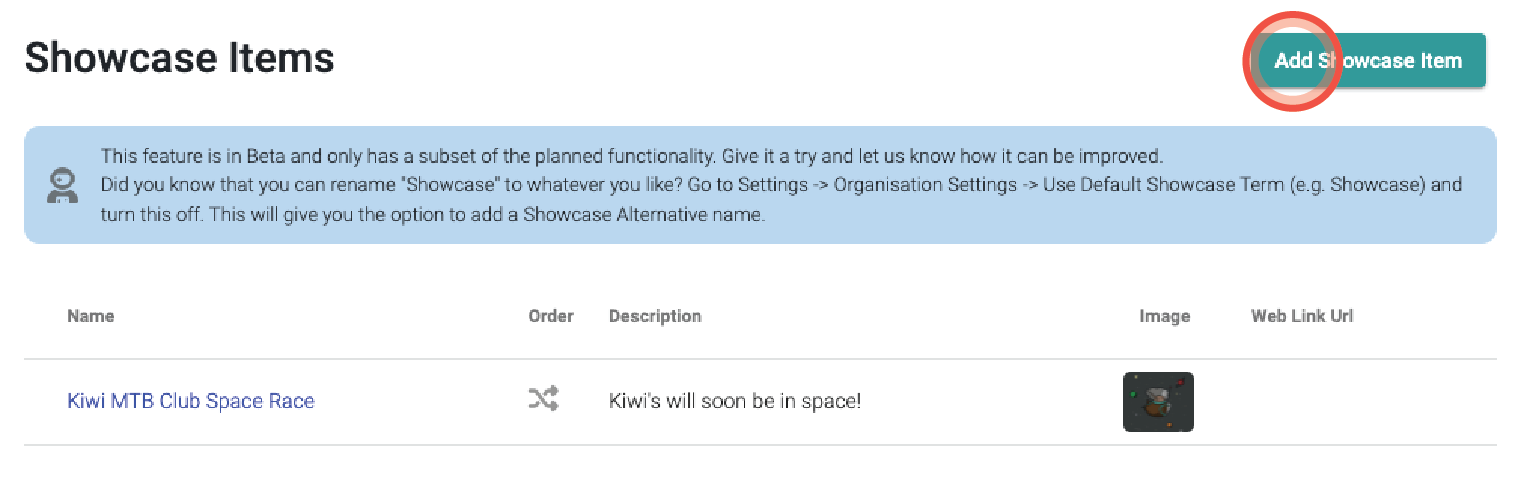Image resolution: width=1521 pixels, height=499 pixels.
Task: Click the "Kiwi's will soon be in space!" description
Action: pos(735,401)
